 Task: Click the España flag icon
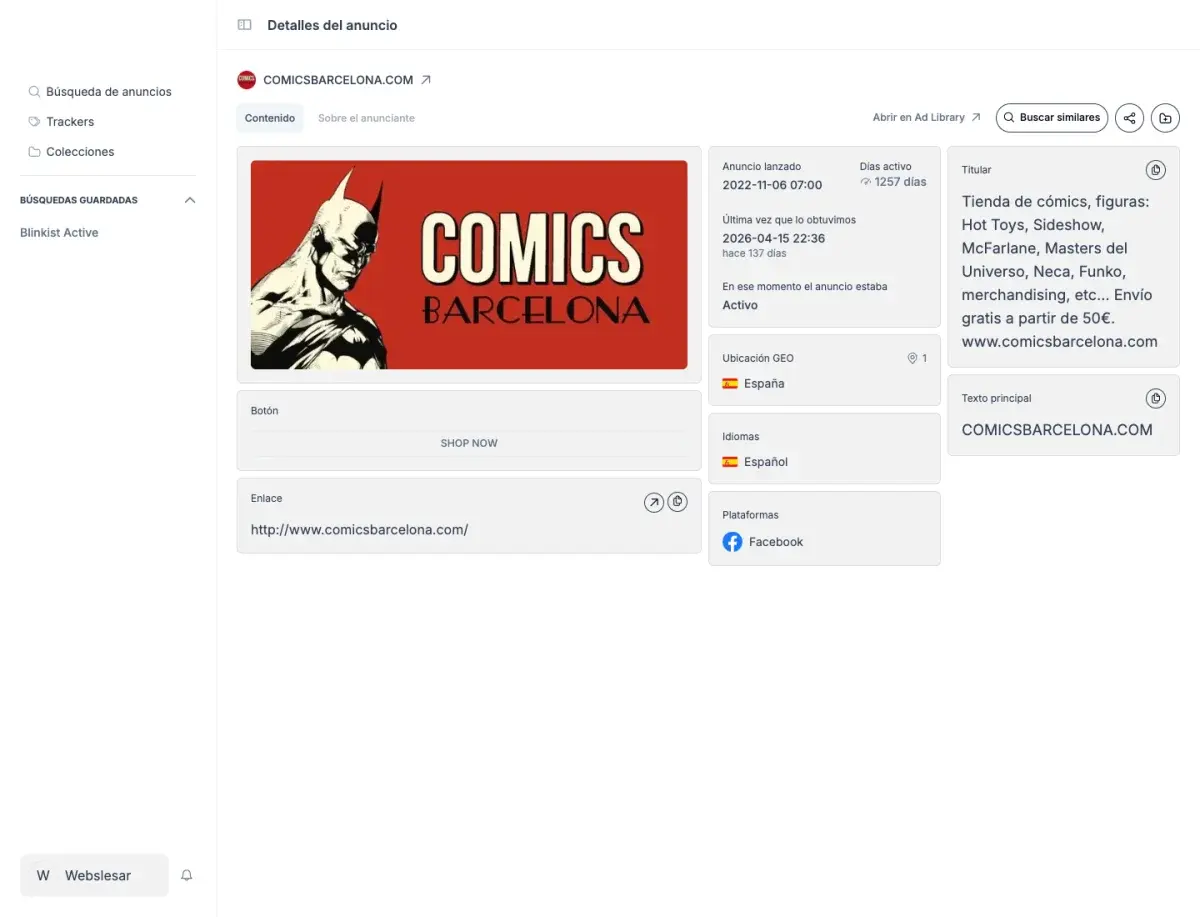(730, 383)
